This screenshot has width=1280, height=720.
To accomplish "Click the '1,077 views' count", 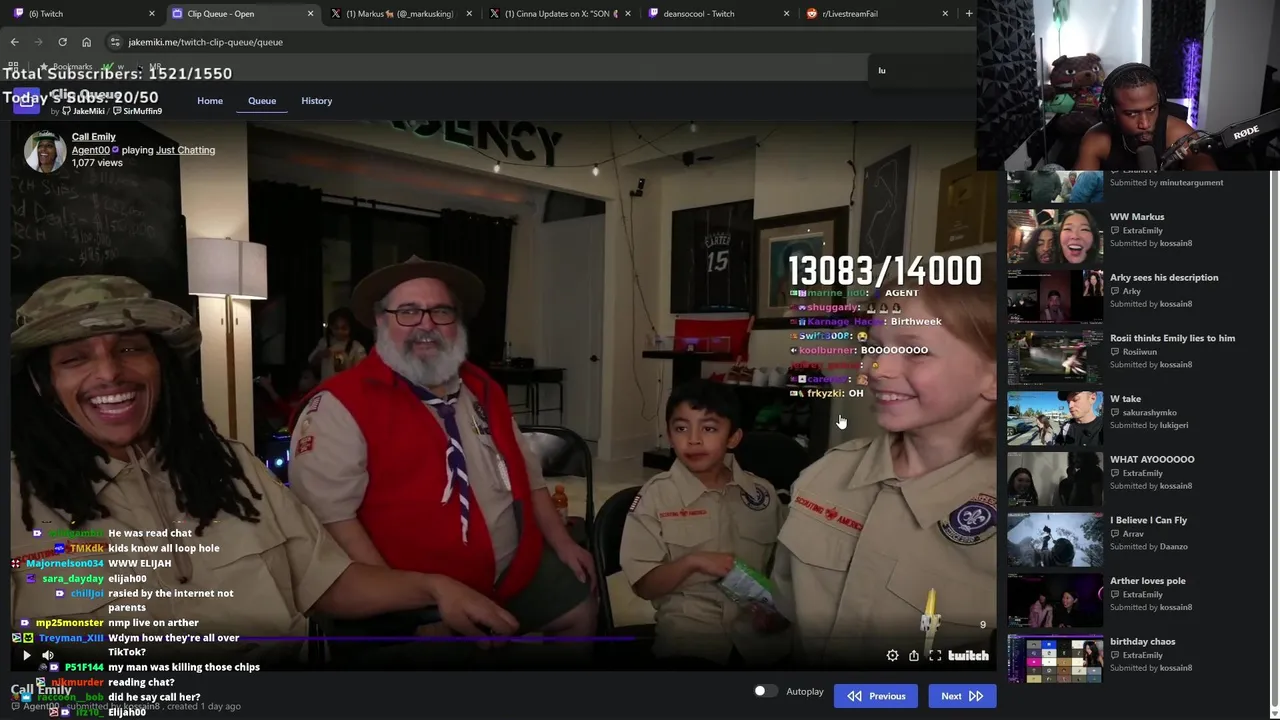I will [x=97, y=163].
